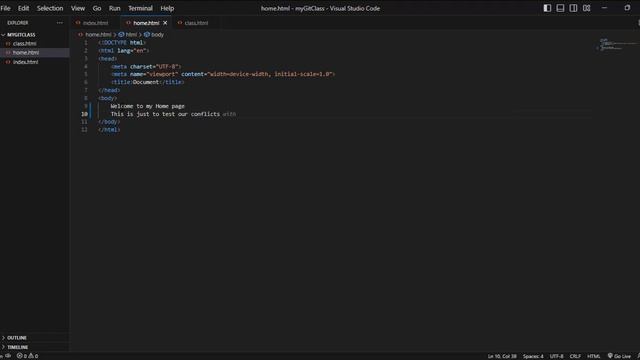Change line endings via CRLF

pos(575,356)
